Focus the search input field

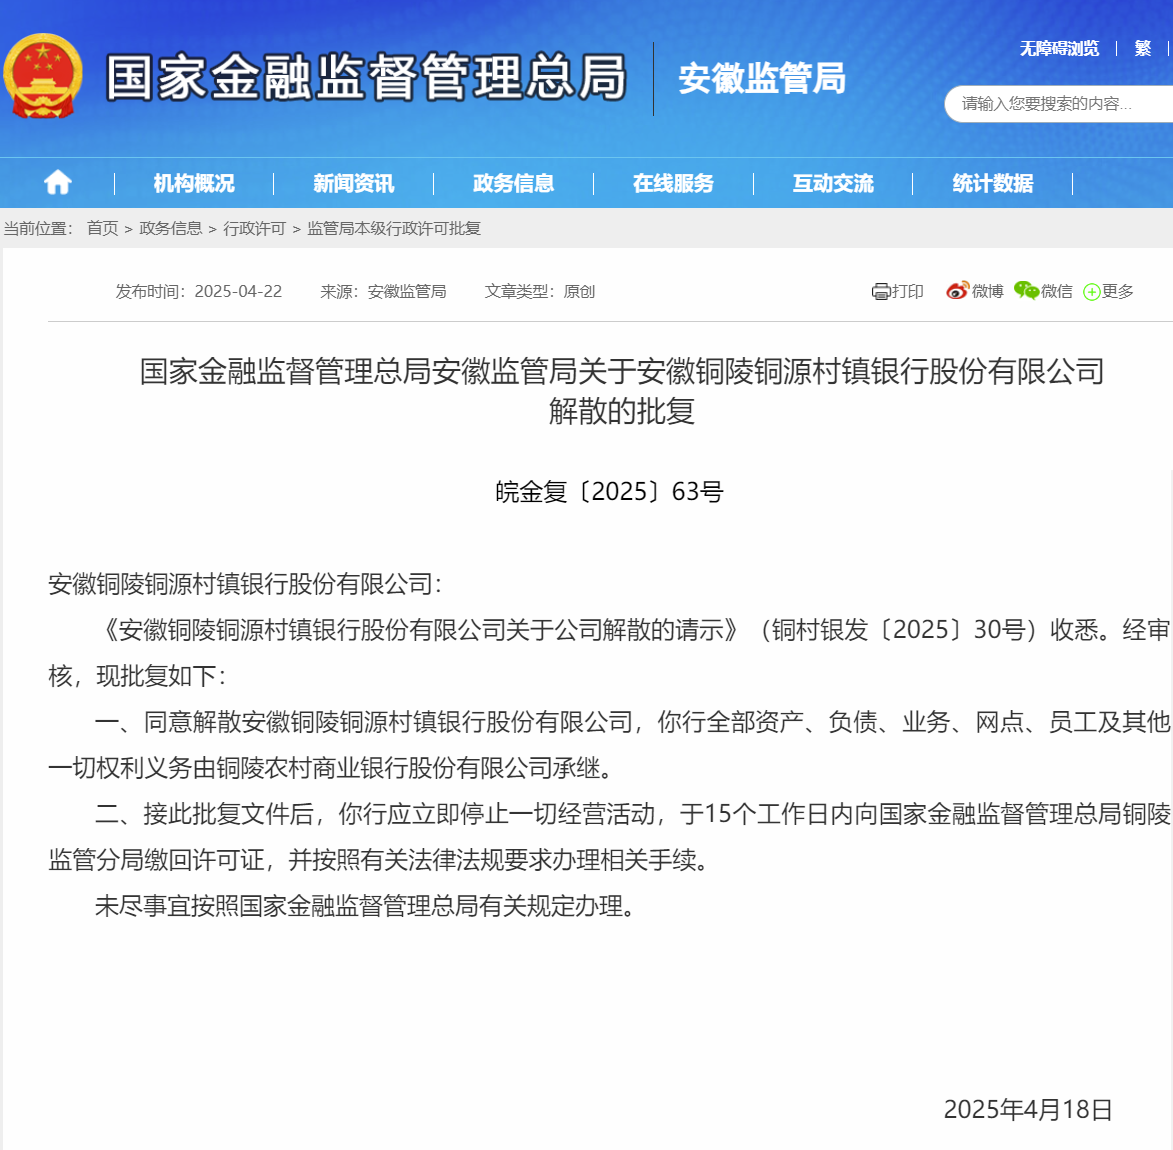click(1059, 104)
